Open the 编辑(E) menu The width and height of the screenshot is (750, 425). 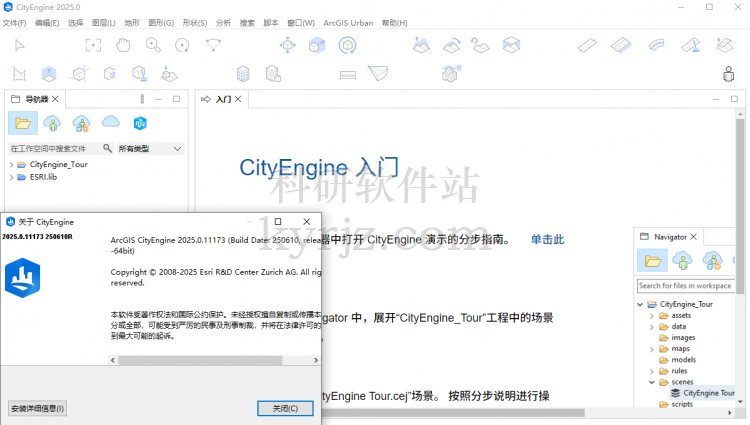(47, 23)
